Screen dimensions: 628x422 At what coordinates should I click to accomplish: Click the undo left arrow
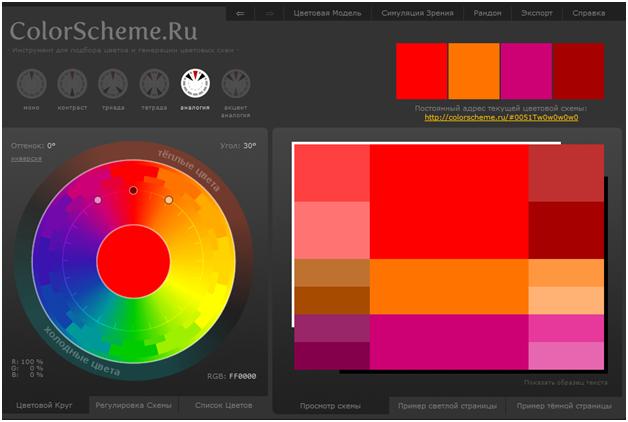point(240,14)
